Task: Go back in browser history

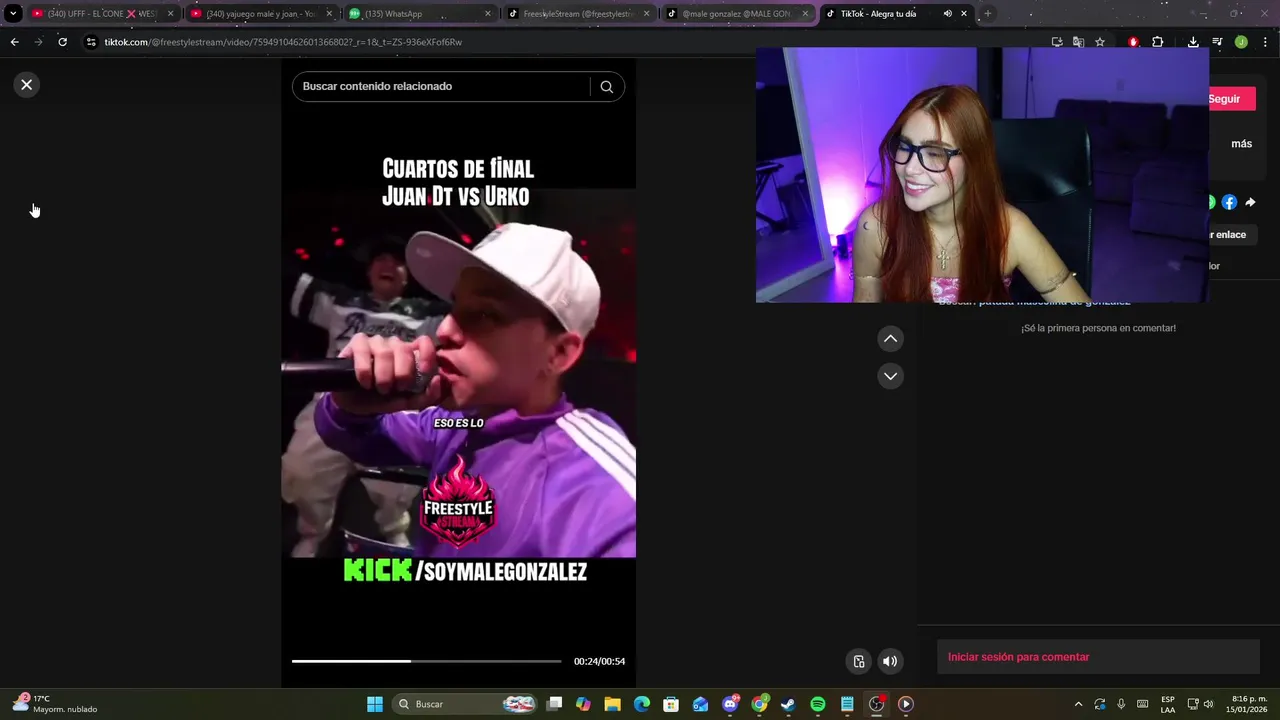Action: click(14, 42)
